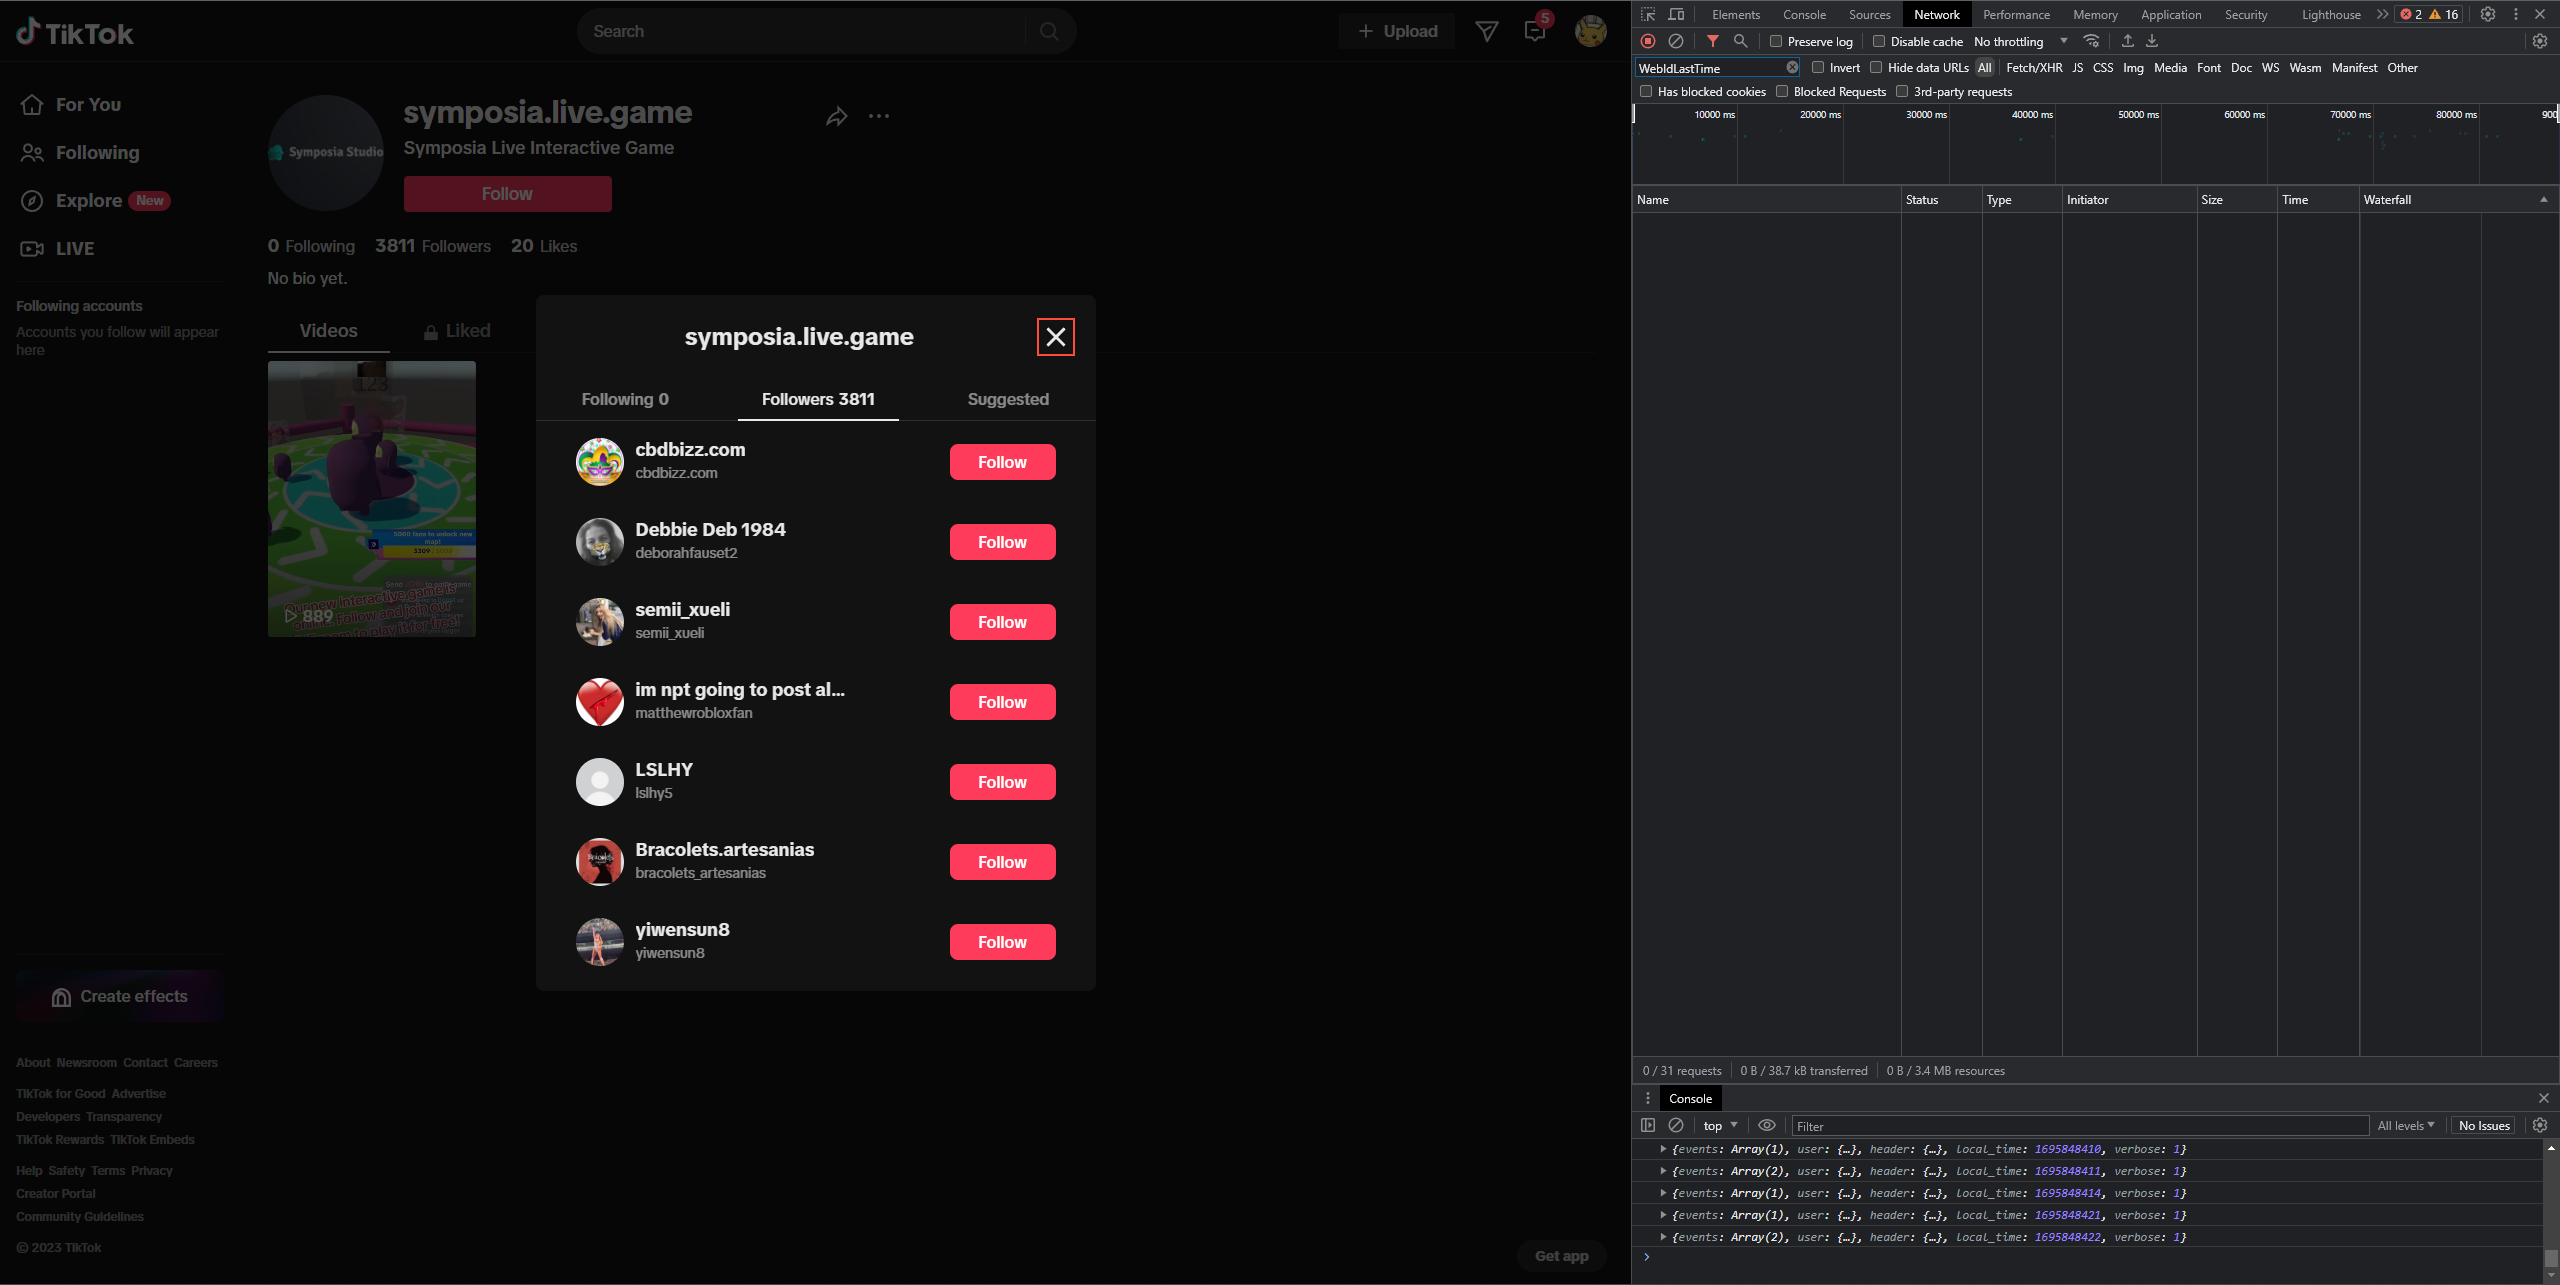Share the symposia.live.game profile
The width and height of the screenshot is (2560, 1285).
point(837,116)
